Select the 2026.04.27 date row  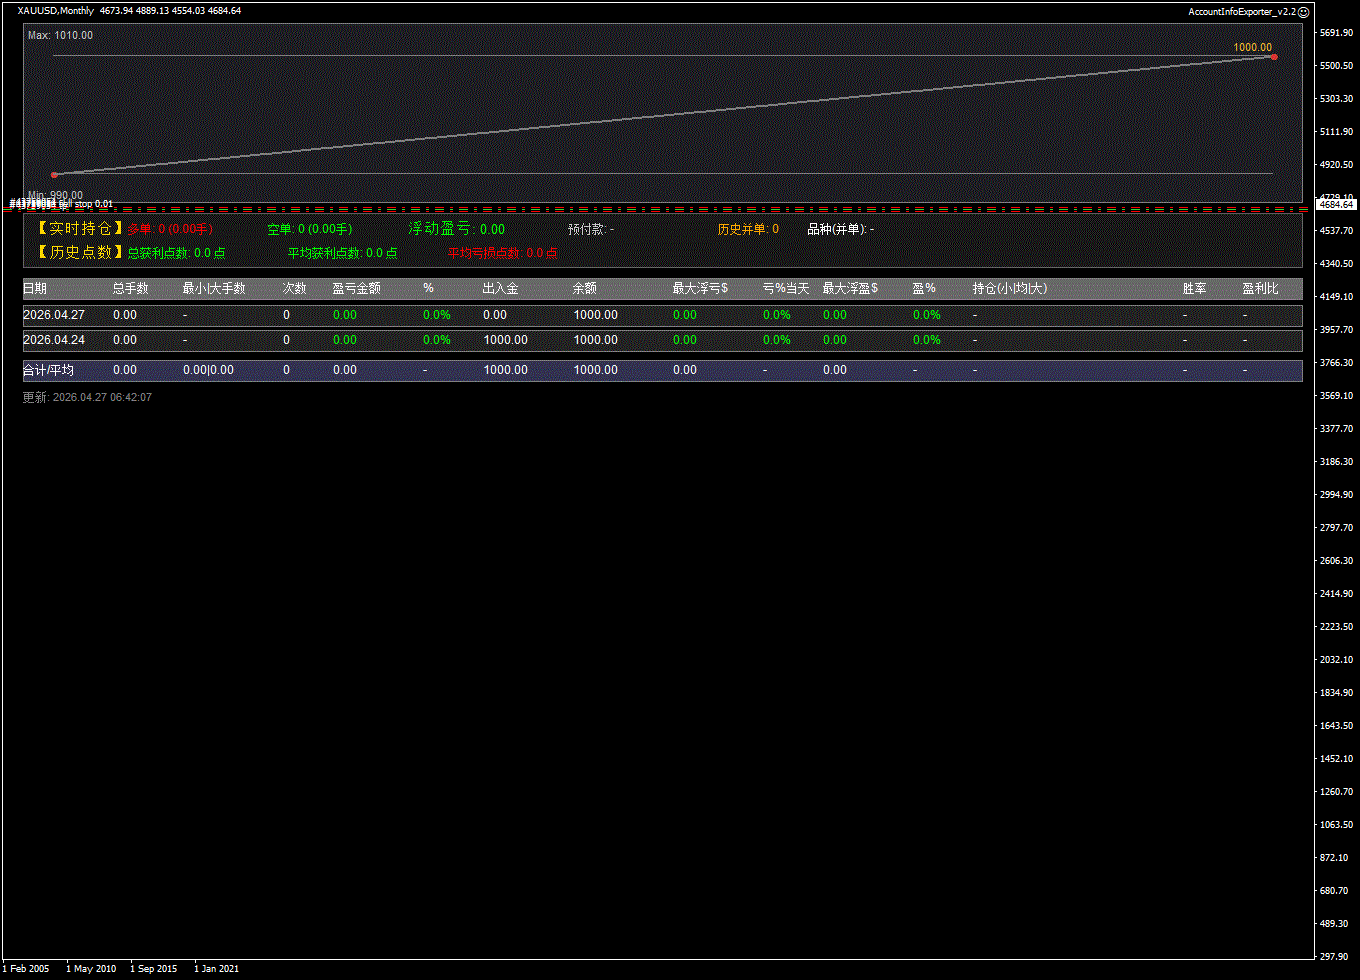point(53,315)
